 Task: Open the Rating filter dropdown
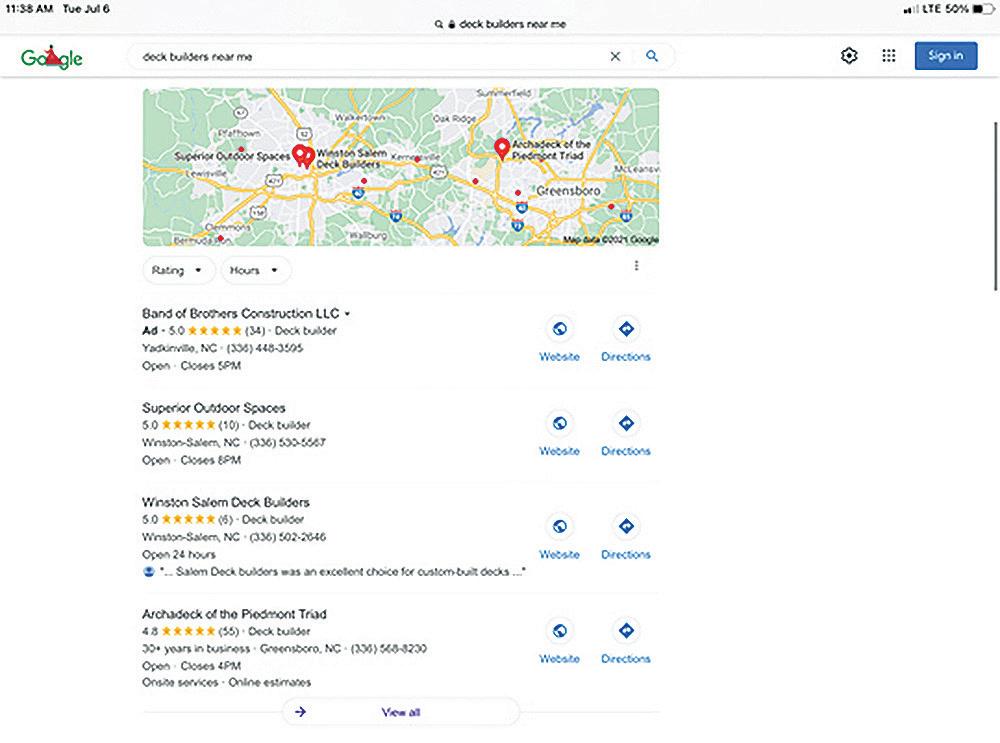tap(179, 270)
